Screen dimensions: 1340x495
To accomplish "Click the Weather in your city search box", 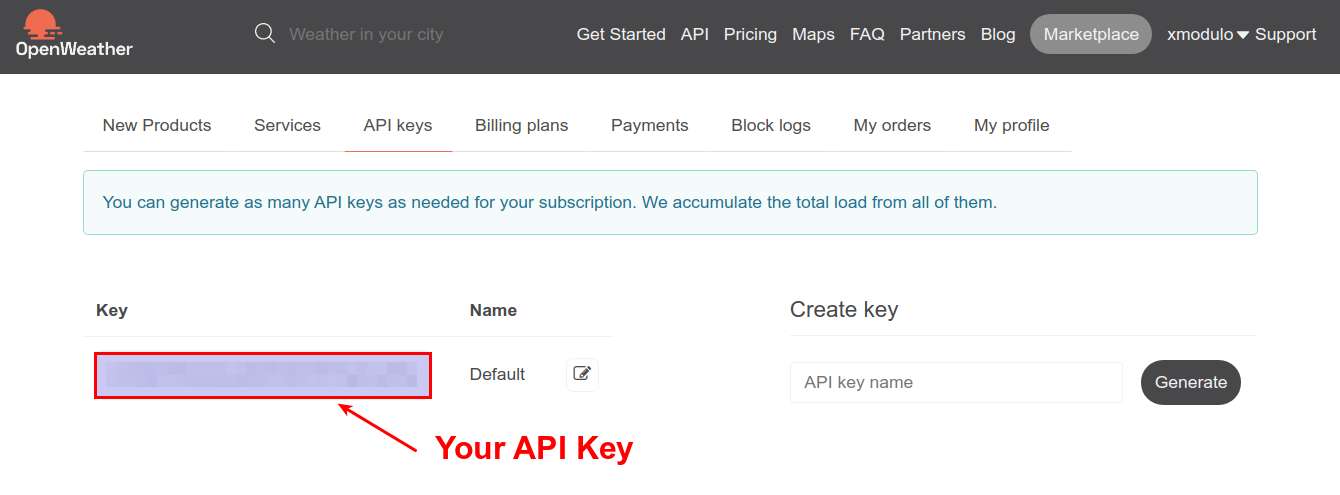I will click(x=366, y=34).
